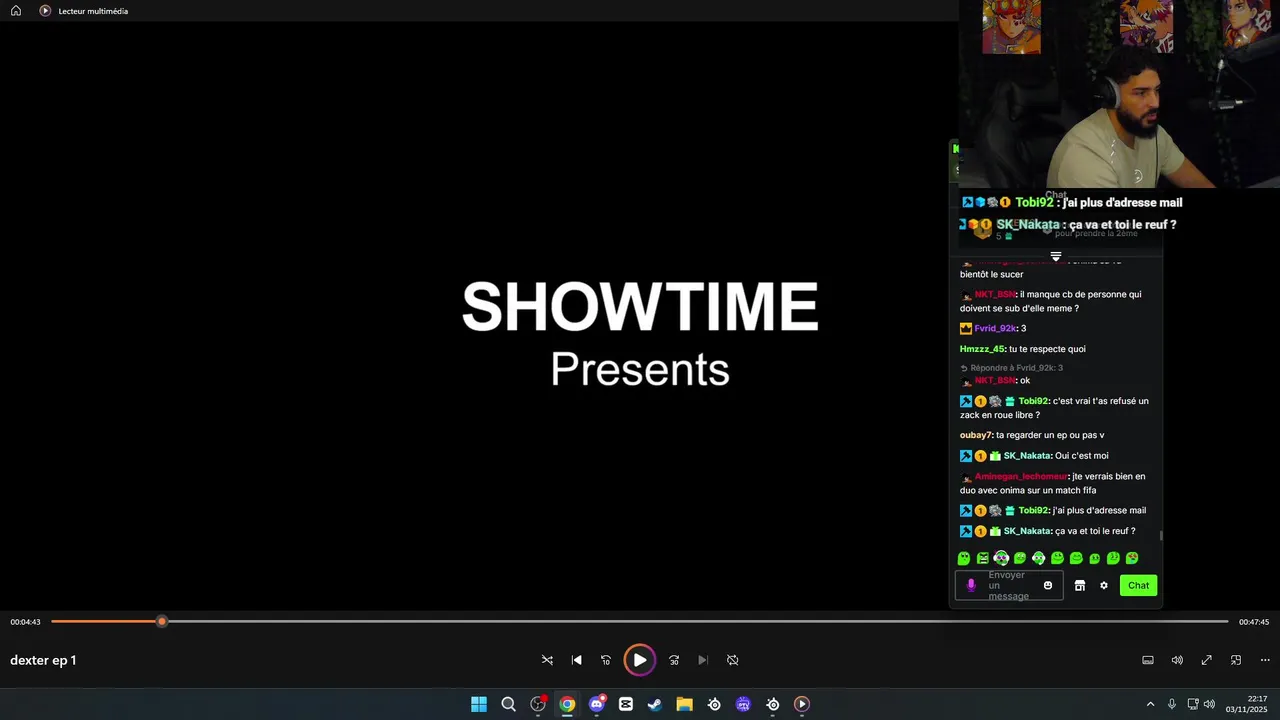Viewport: 1280px width, 720px height.
Task: Play the dexter ep 1 video
Action: click(x=639, y=660)
